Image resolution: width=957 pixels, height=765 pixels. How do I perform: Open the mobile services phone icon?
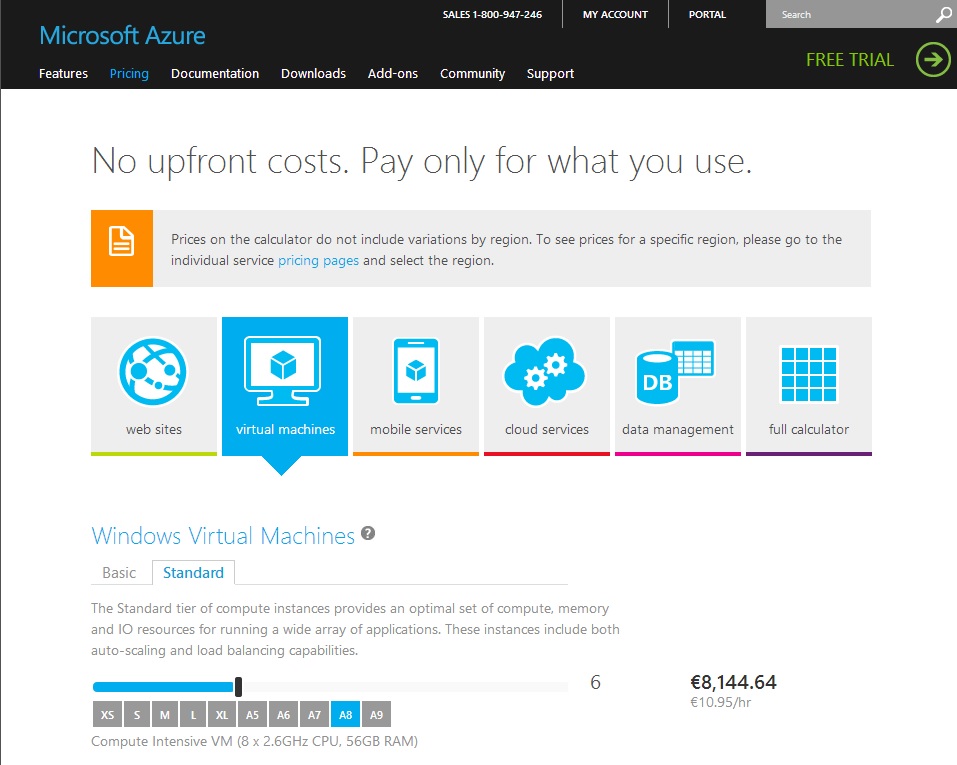416,371
